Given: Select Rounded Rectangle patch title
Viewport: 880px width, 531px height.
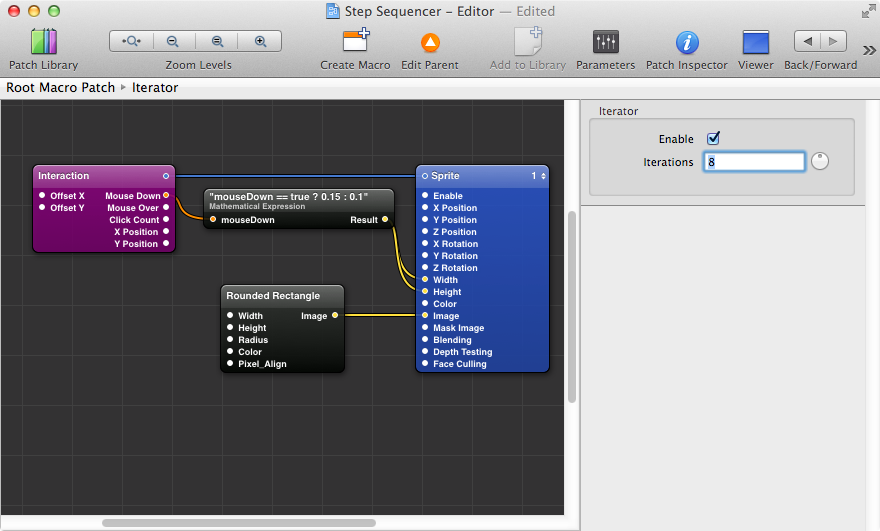Looking at the screenshot, I should click(273, 296).
